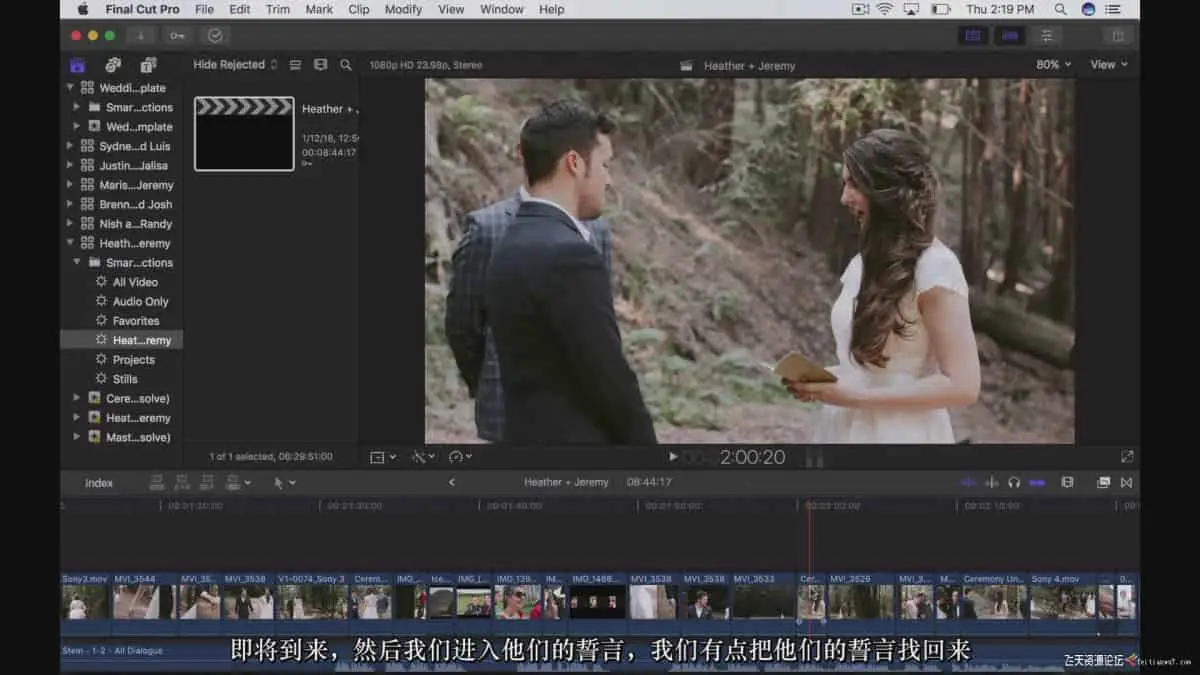
Task: Open the Clip Appearance filmstrip in timeline
Action: point(1067,483)
